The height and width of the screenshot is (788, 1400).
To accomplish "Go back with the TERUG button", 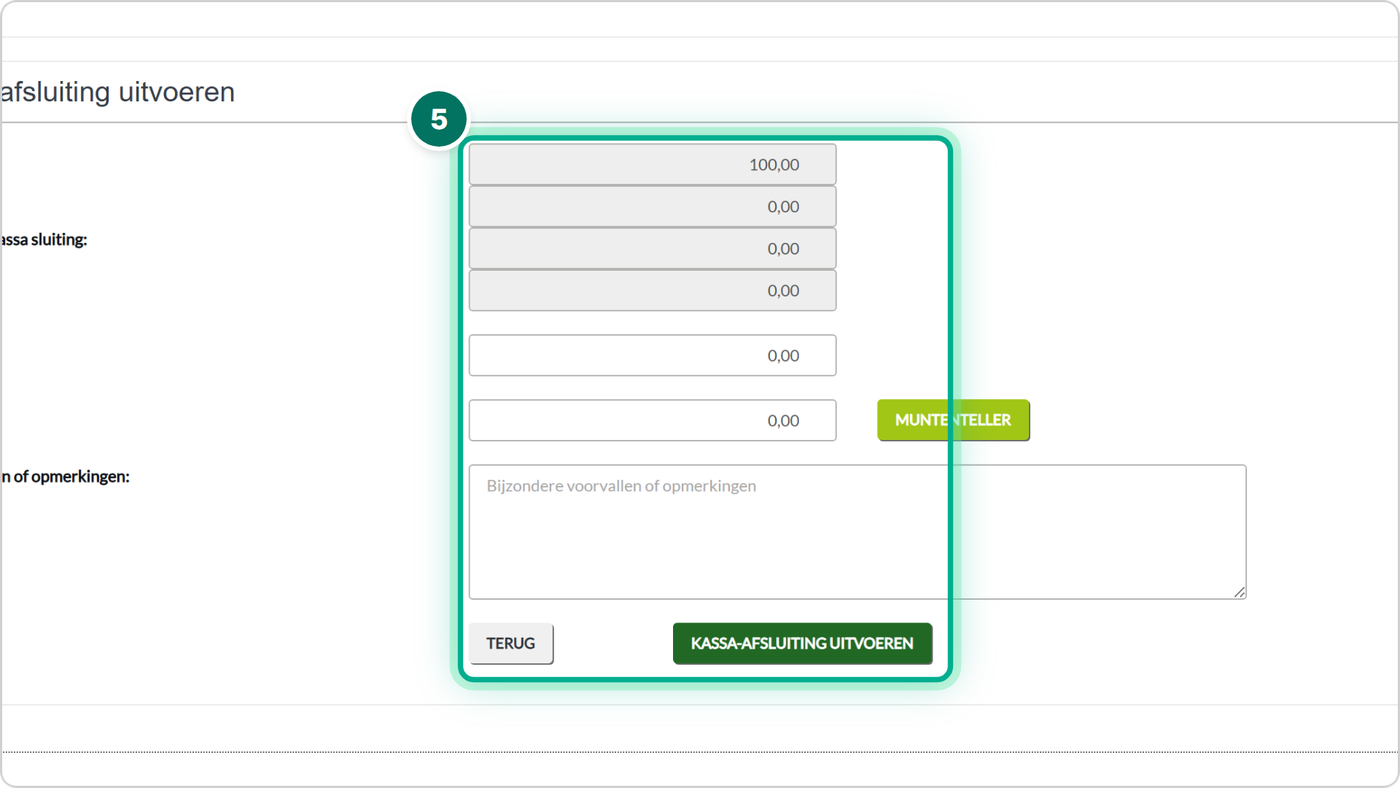I will 511,643.
